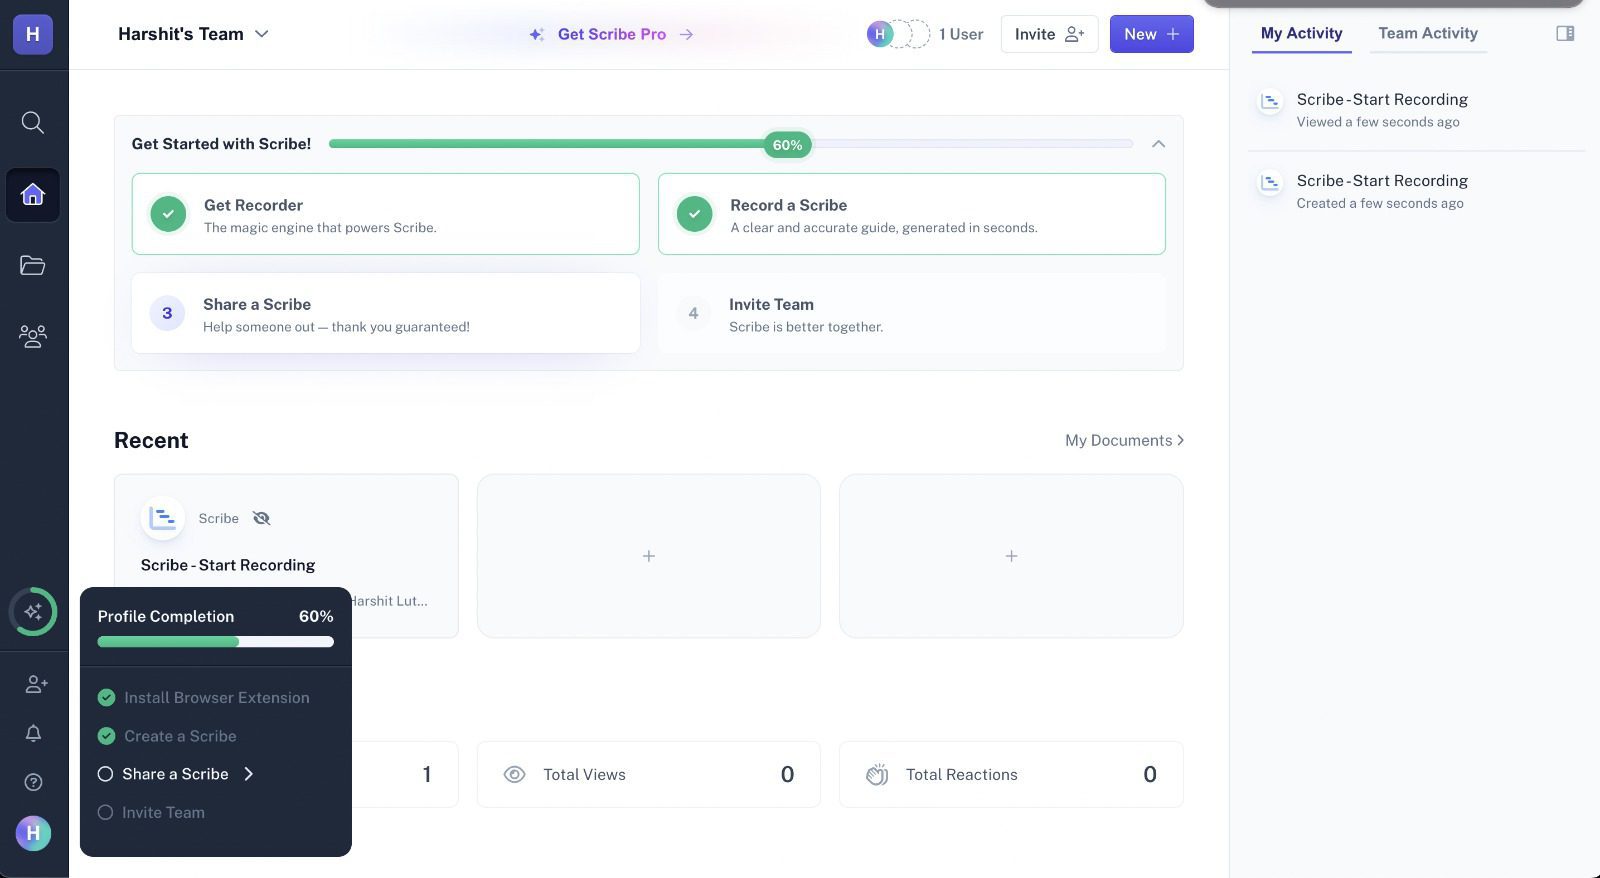Open step 3 Share a Scribe card
1600x878 pixels.
[386, 313]
